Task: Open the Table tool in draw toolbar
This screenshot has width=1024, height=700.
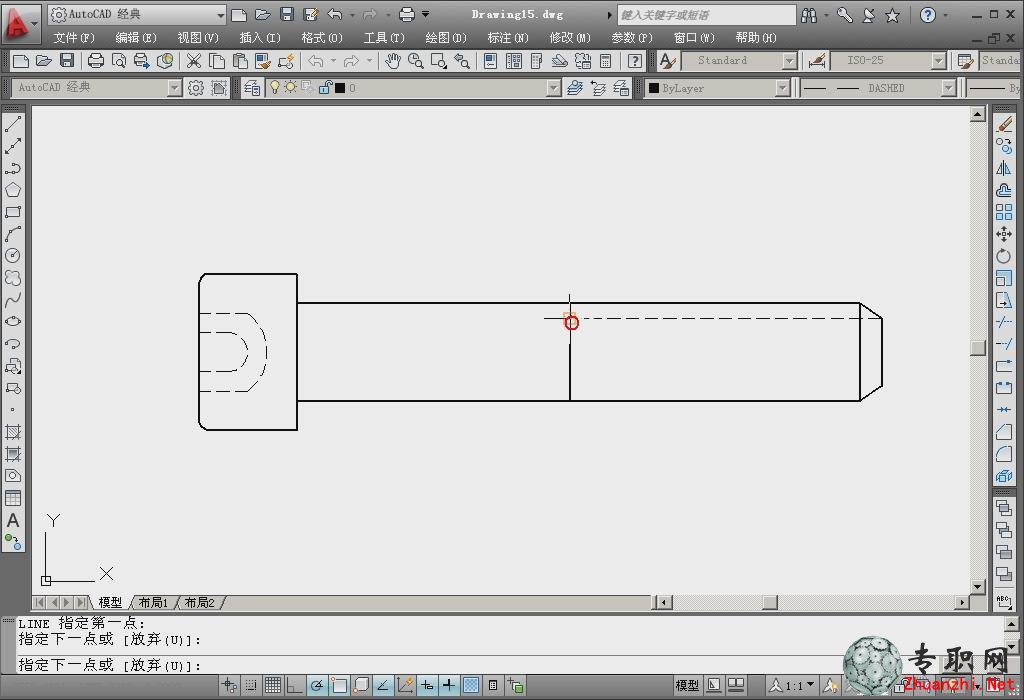Action: (13, 498)
